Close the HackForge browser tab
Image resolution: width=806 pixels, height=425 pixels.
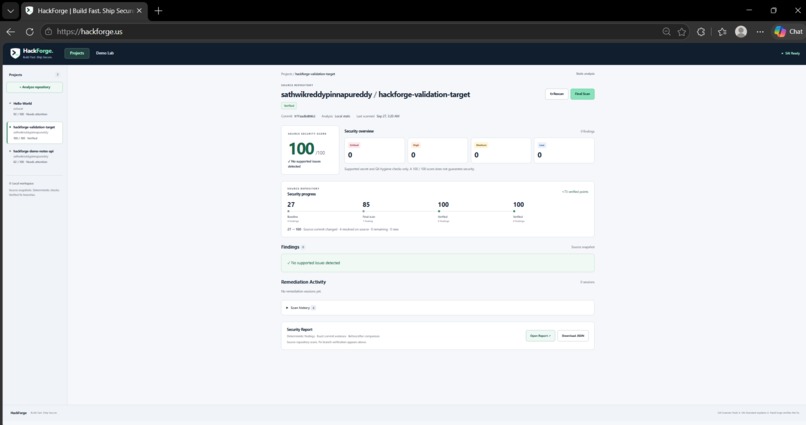(x=139, y=10)
